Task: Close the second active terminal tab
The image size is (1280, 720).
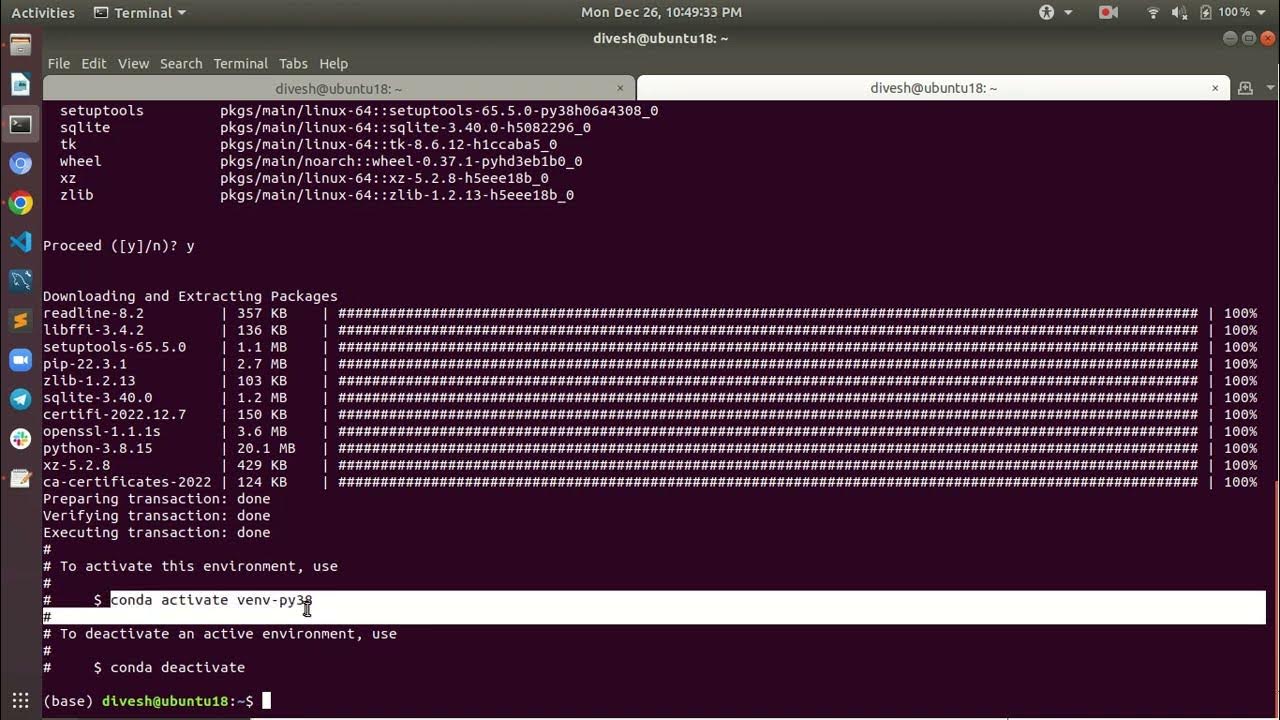Action: (1215, 88)
